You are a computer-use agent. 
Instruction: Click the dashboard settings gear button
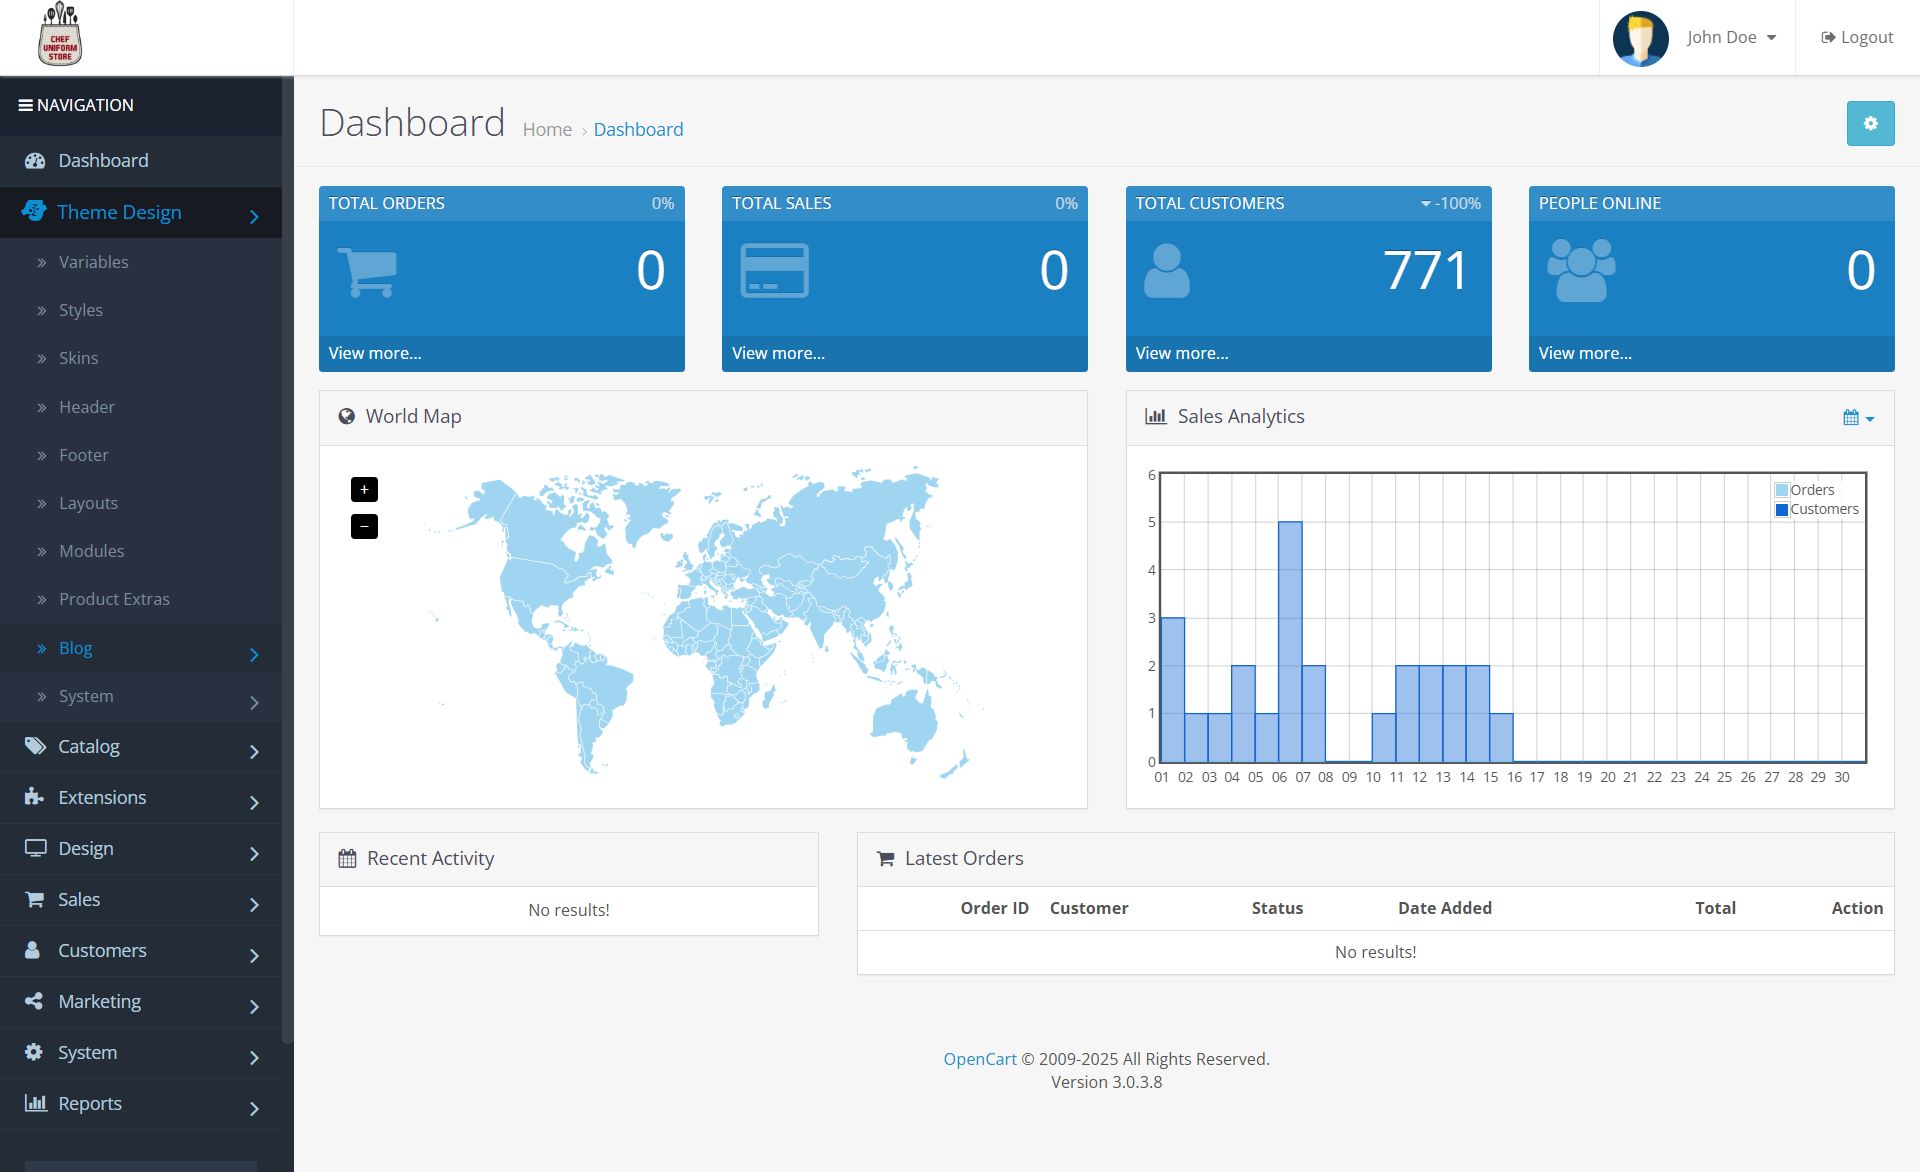[1869, 124]
